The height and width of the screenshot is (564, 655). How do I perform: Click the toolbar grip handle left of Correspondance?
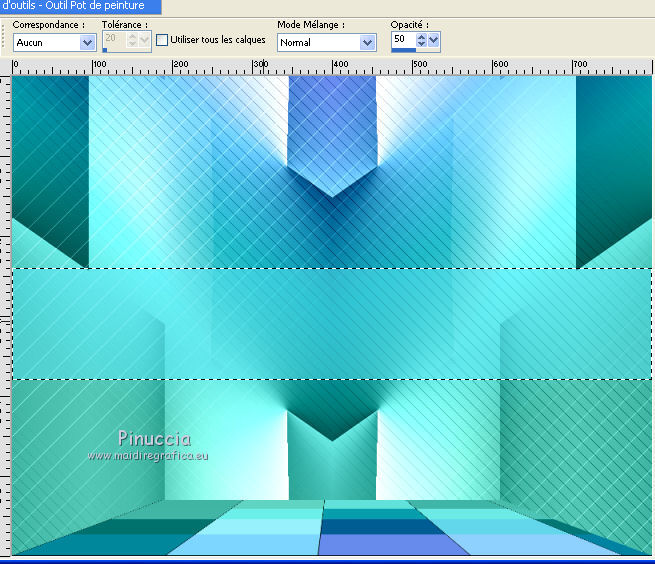[3, 36]
